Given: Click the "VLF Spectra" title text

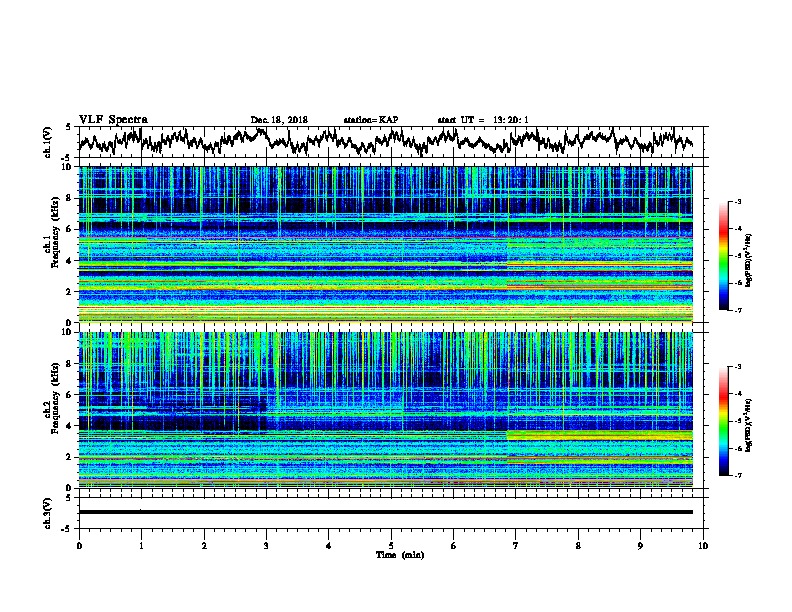Looking at the screenshot, I should [x=113, y=120].
